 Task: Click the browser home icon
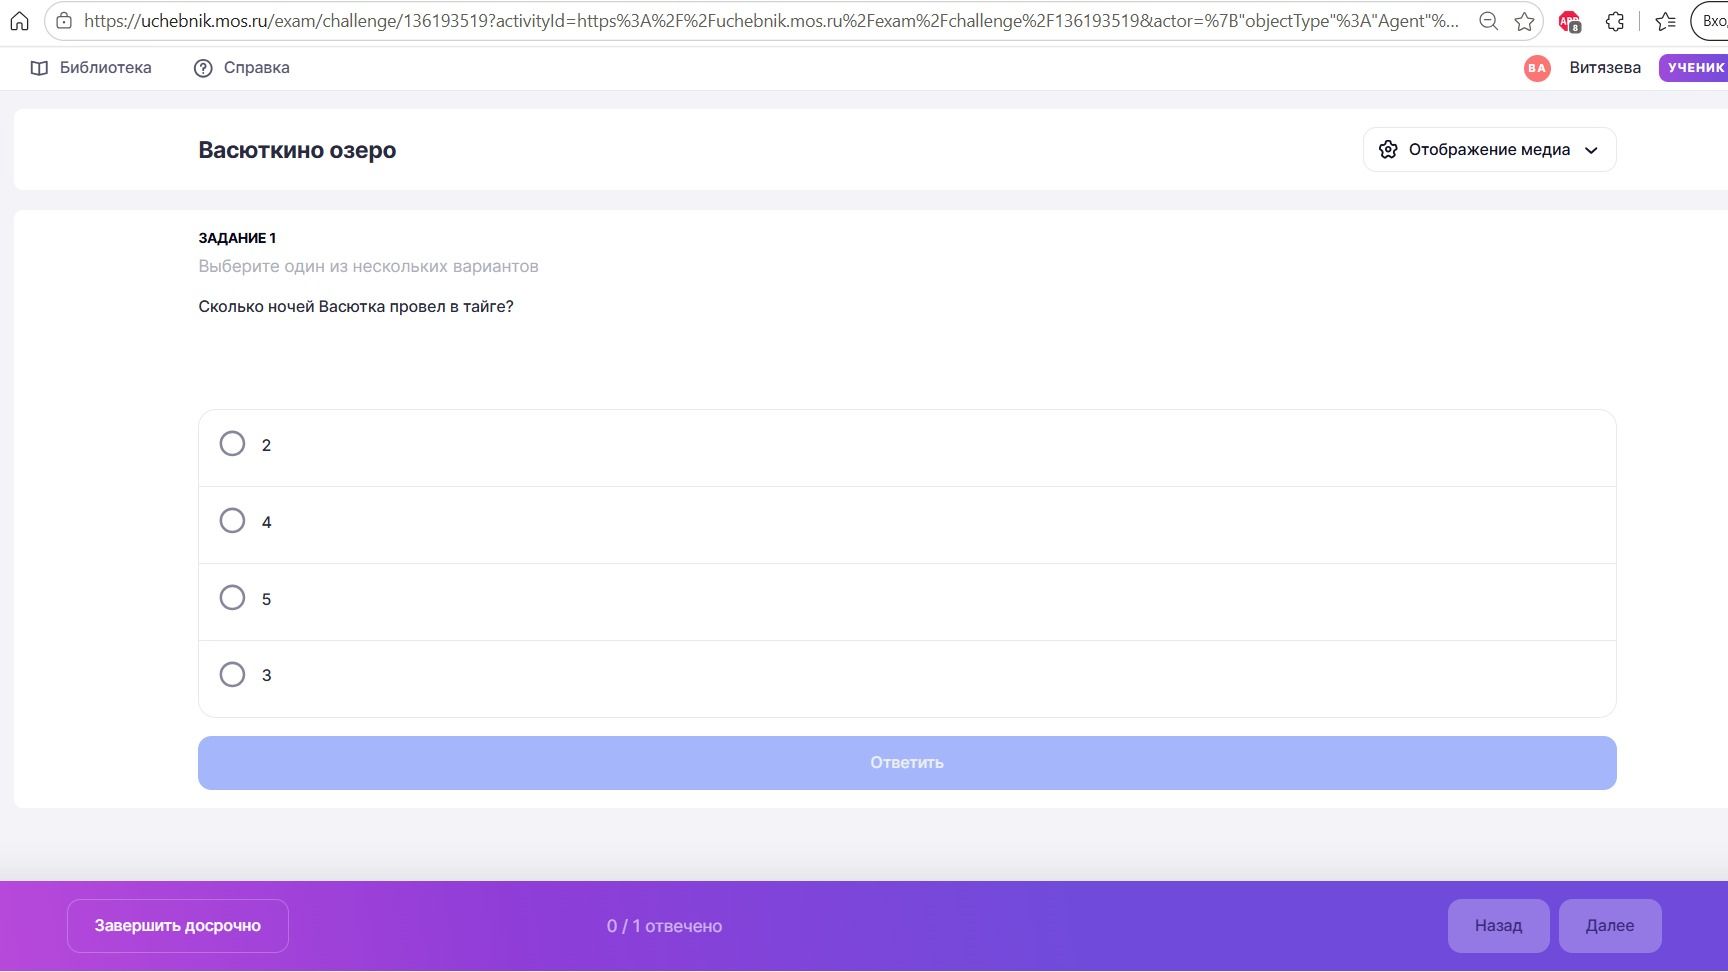tap(19, 21)
